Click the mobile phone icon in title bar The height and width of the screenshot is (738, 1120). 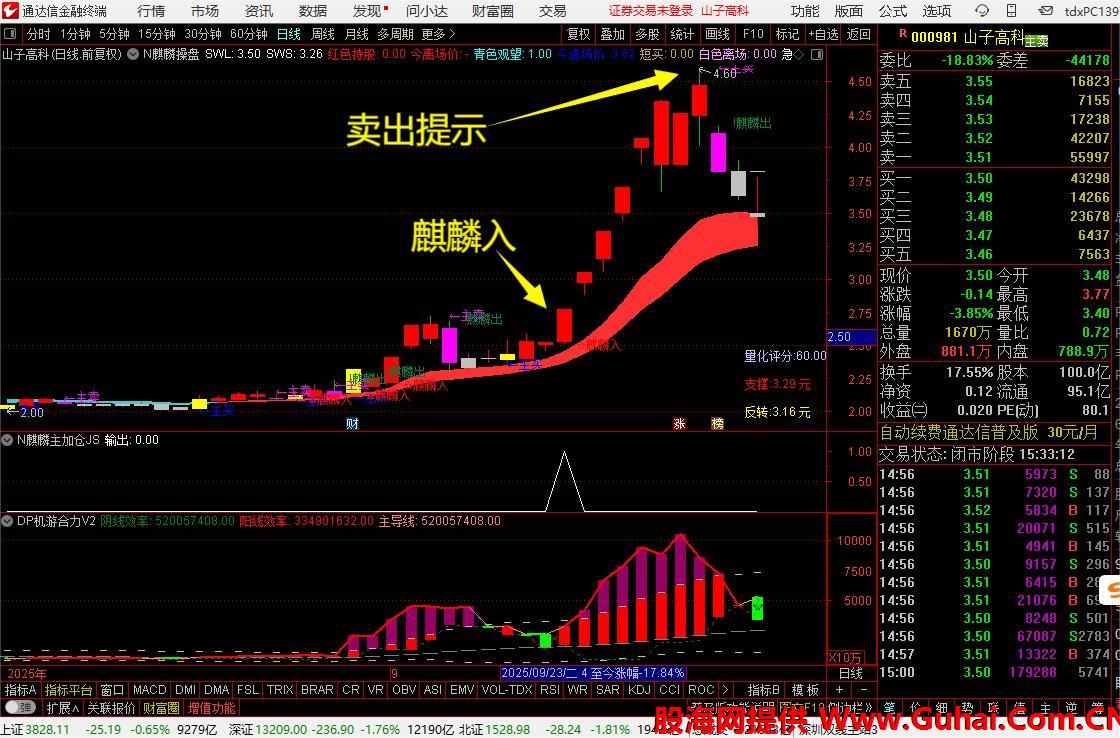(1011, 11)
